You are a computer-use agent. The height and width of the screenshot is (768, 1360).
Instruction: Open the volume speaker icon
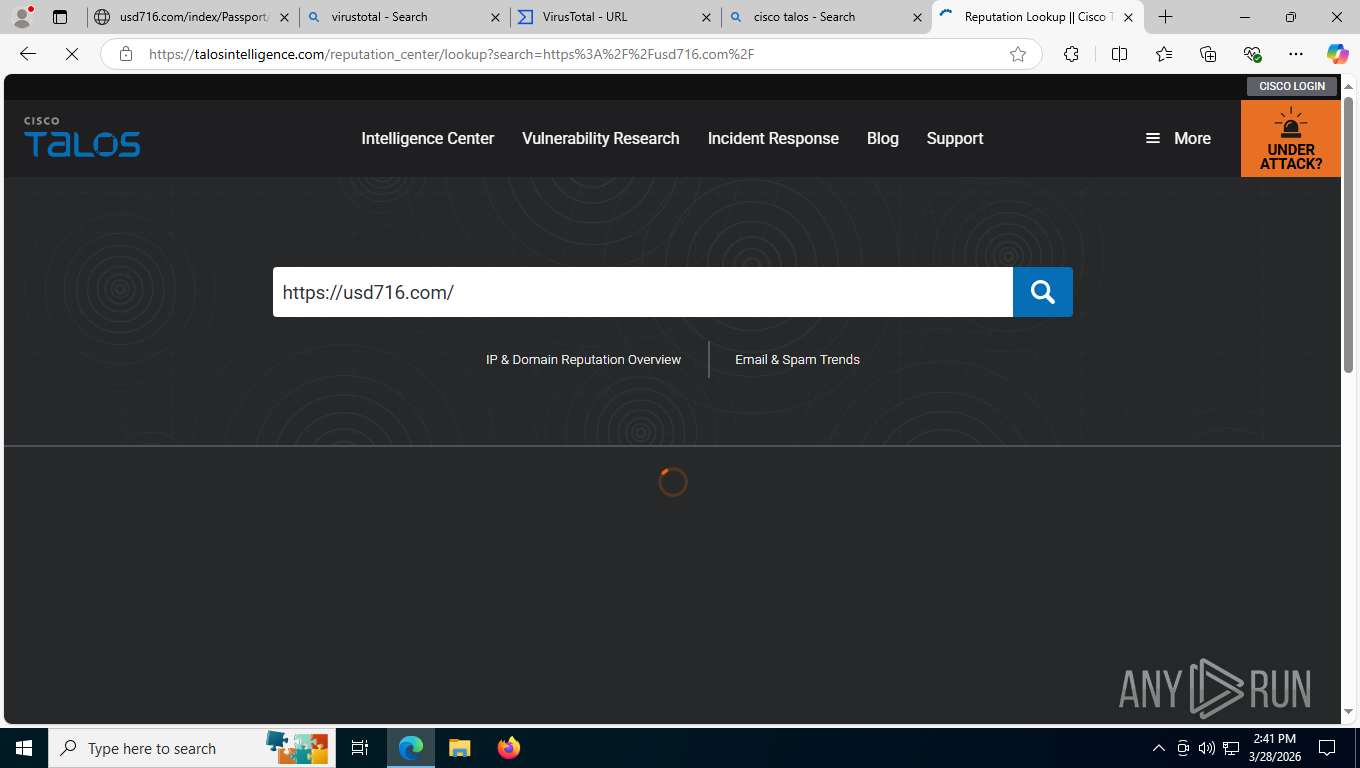coord(1206,748)
